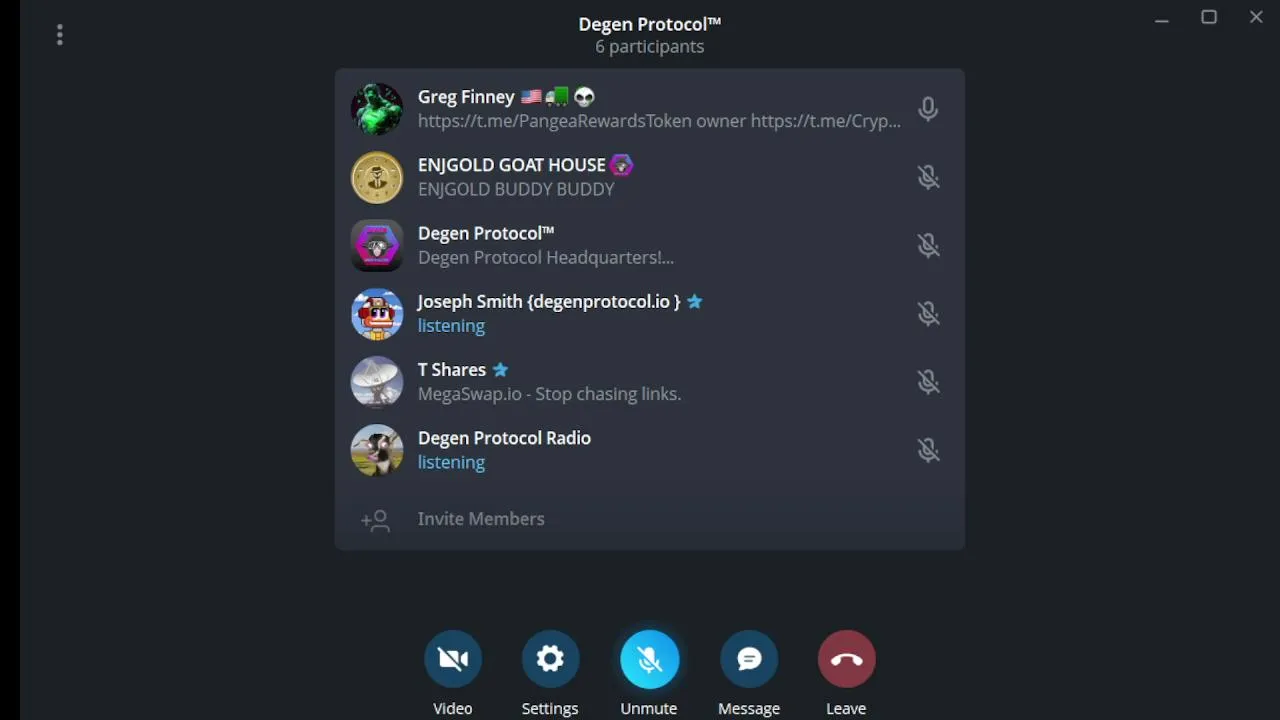
Task: Open the Message chat button
Action: [749, 659]
